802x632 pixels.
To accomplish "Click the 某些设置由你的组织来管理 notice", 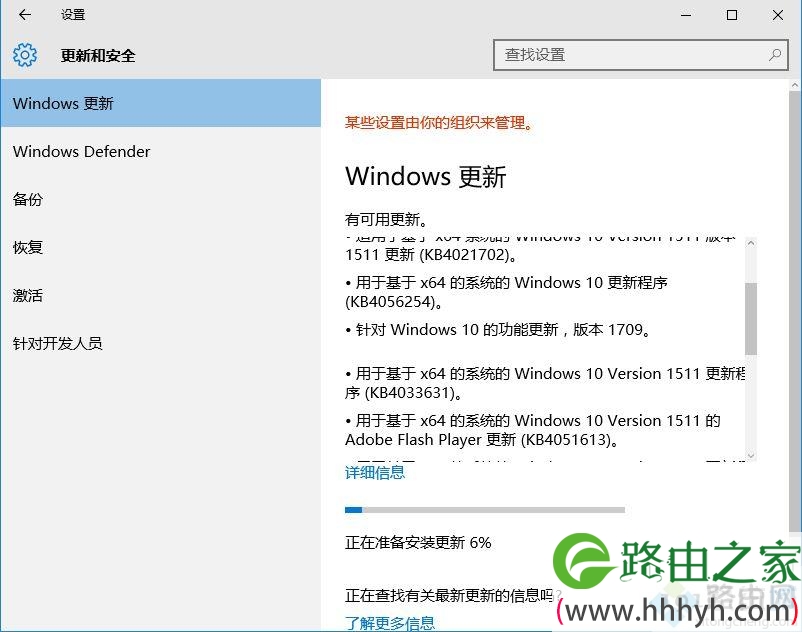I will (439, 123).
